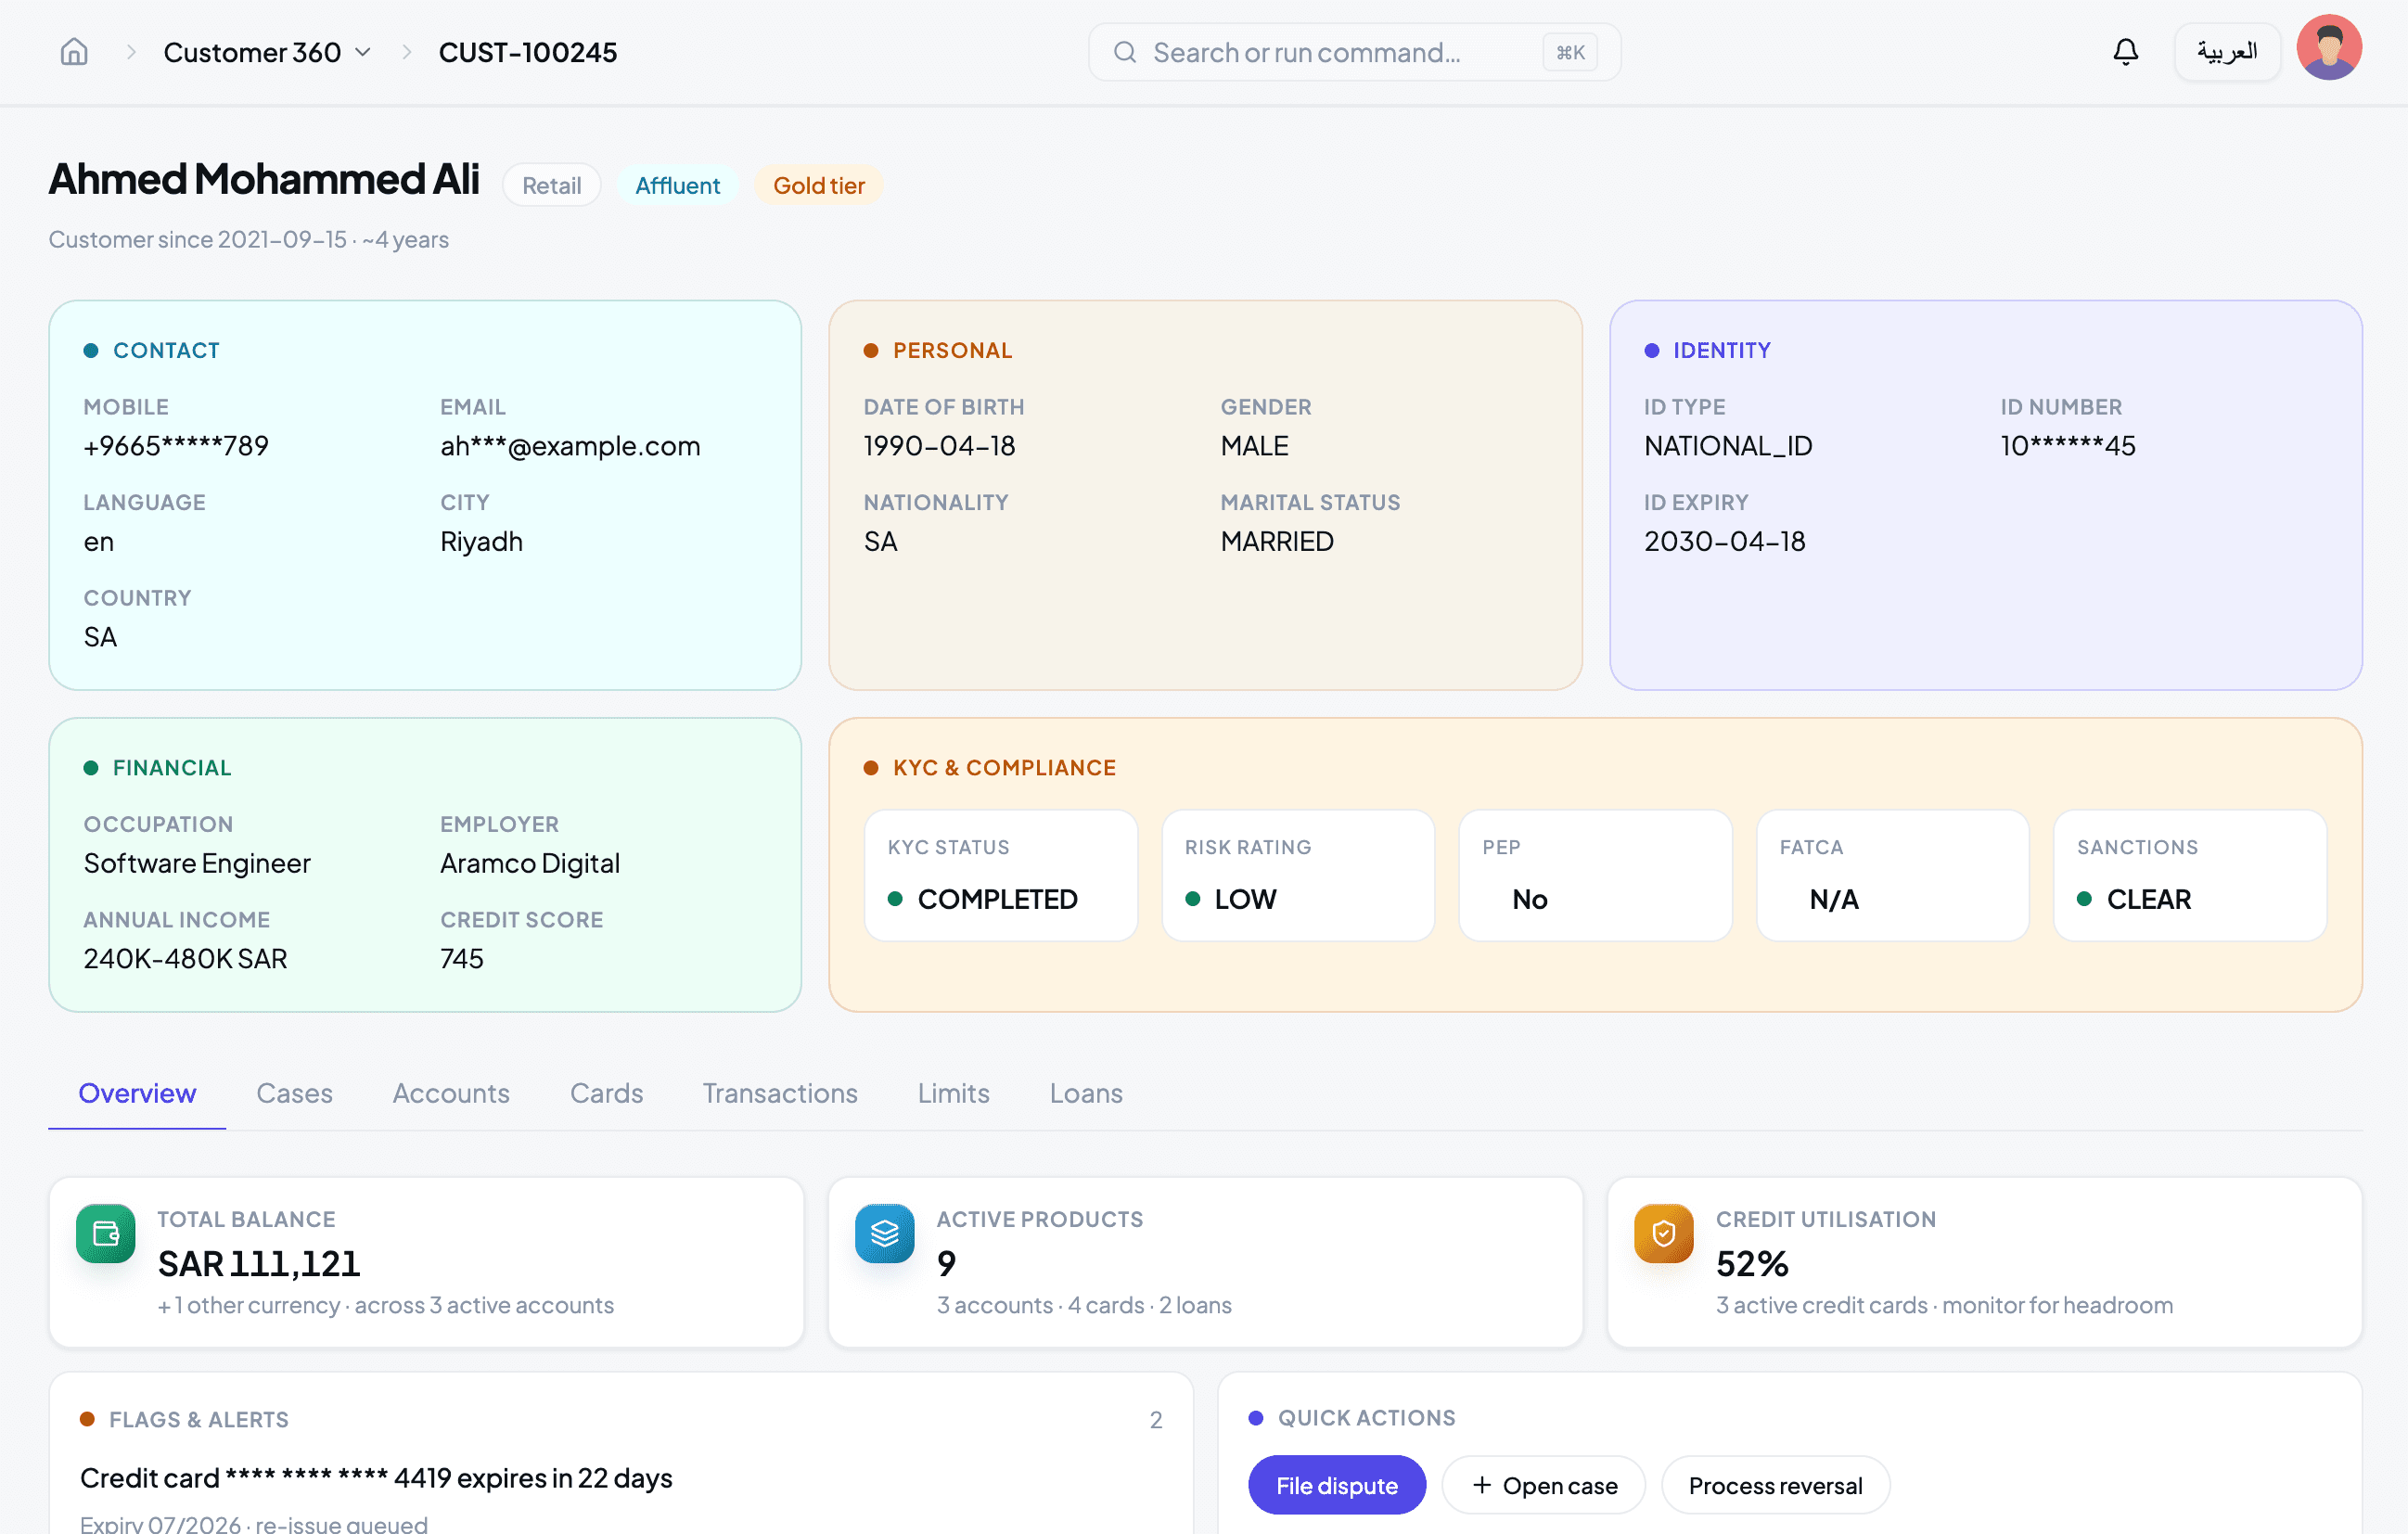This screenshot has width=2408, height=1534.
Task: Click the Active Products layers icon
Action: [885, 1233]
